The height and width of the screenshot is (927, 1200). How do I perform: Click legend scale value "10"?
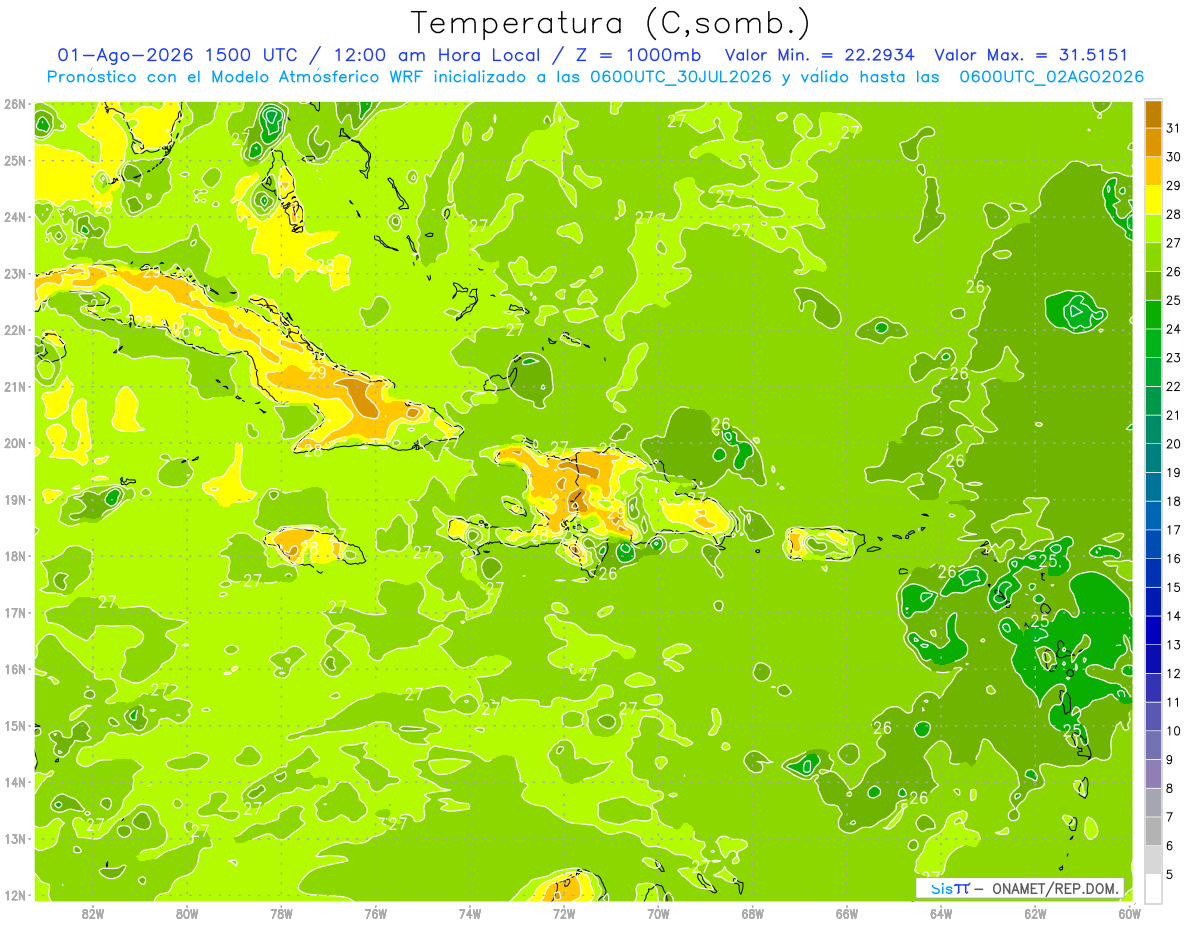point(1173,731)
